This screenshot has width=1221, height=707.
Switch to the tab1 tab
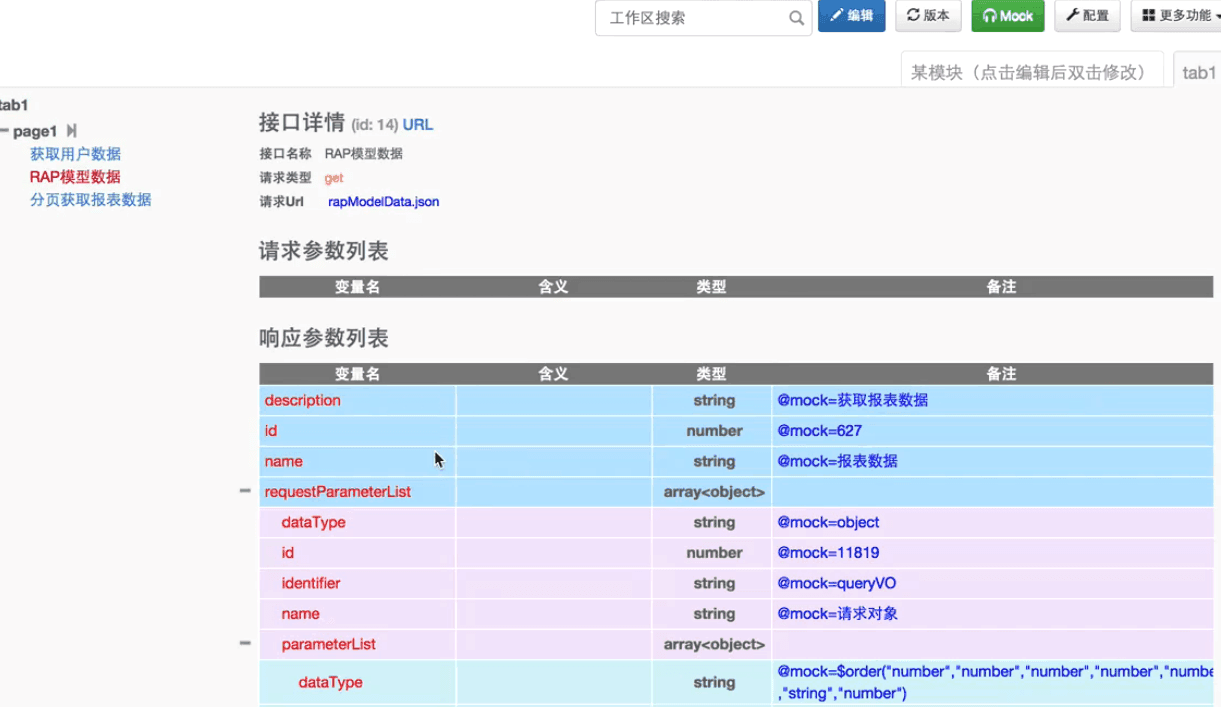pos(1198,72)
